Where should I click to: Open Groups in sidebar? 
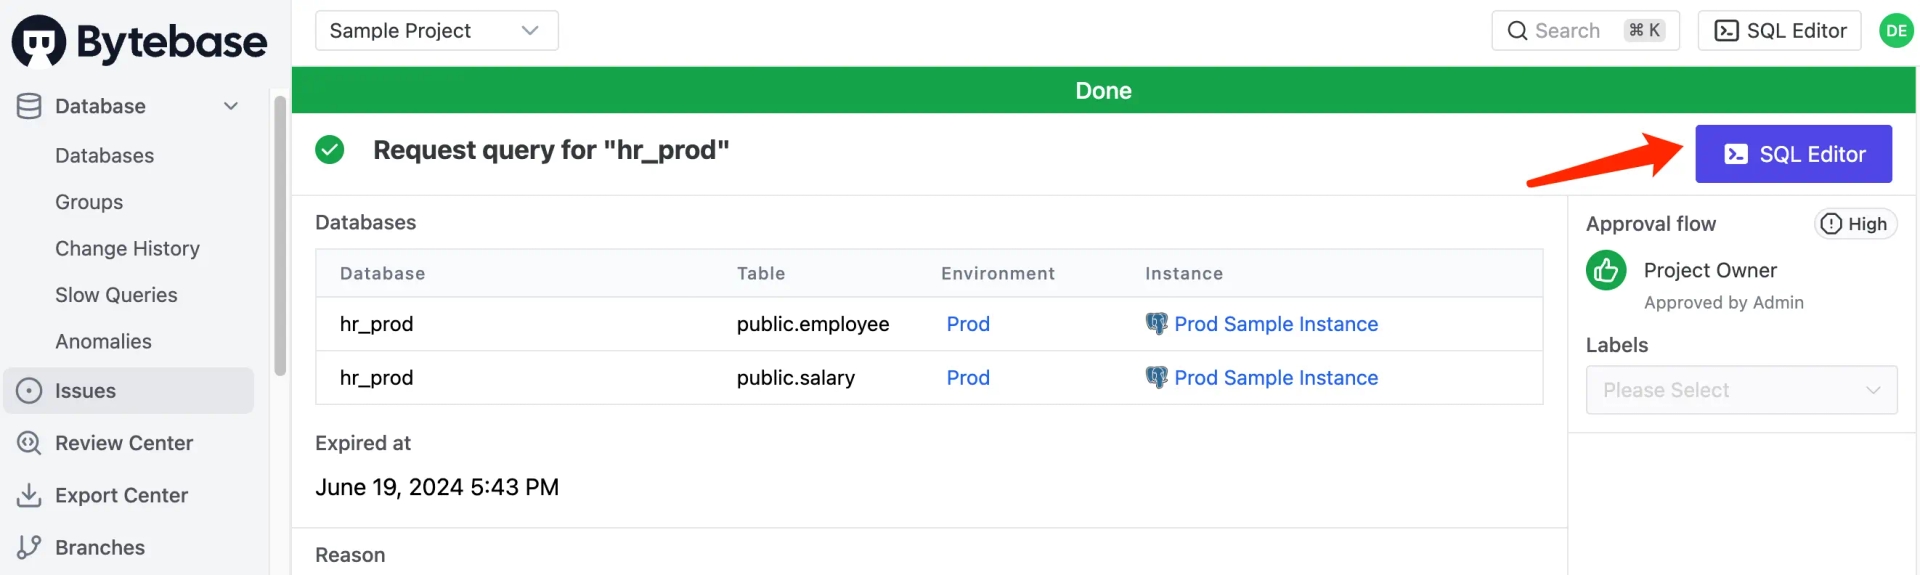pos(89,202)
